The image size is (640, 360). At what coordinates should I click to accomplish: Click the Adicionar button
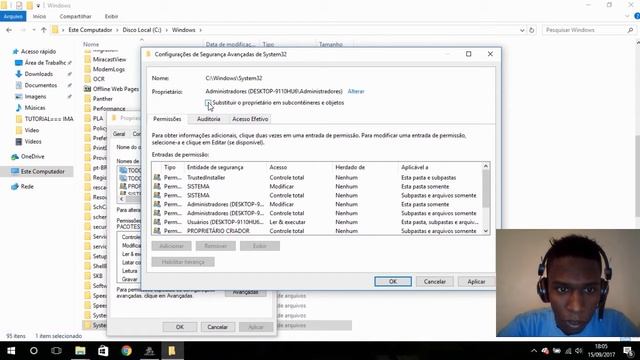[x=171, y=246]
